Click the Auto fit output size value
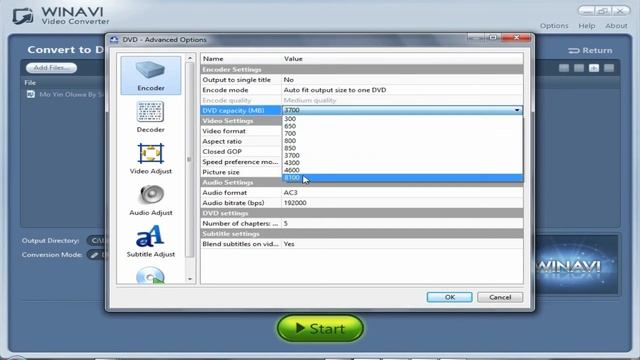The width and height of the screenshot is (640, 360). click(x=335, y=90)
